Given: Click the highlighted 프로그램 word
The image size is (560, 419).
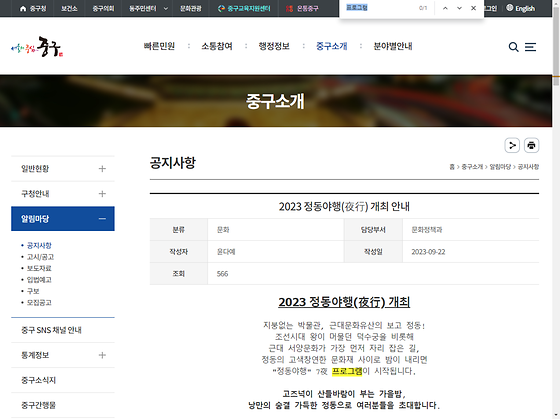Looking at the screenshot, I should (x=347, y=371).
